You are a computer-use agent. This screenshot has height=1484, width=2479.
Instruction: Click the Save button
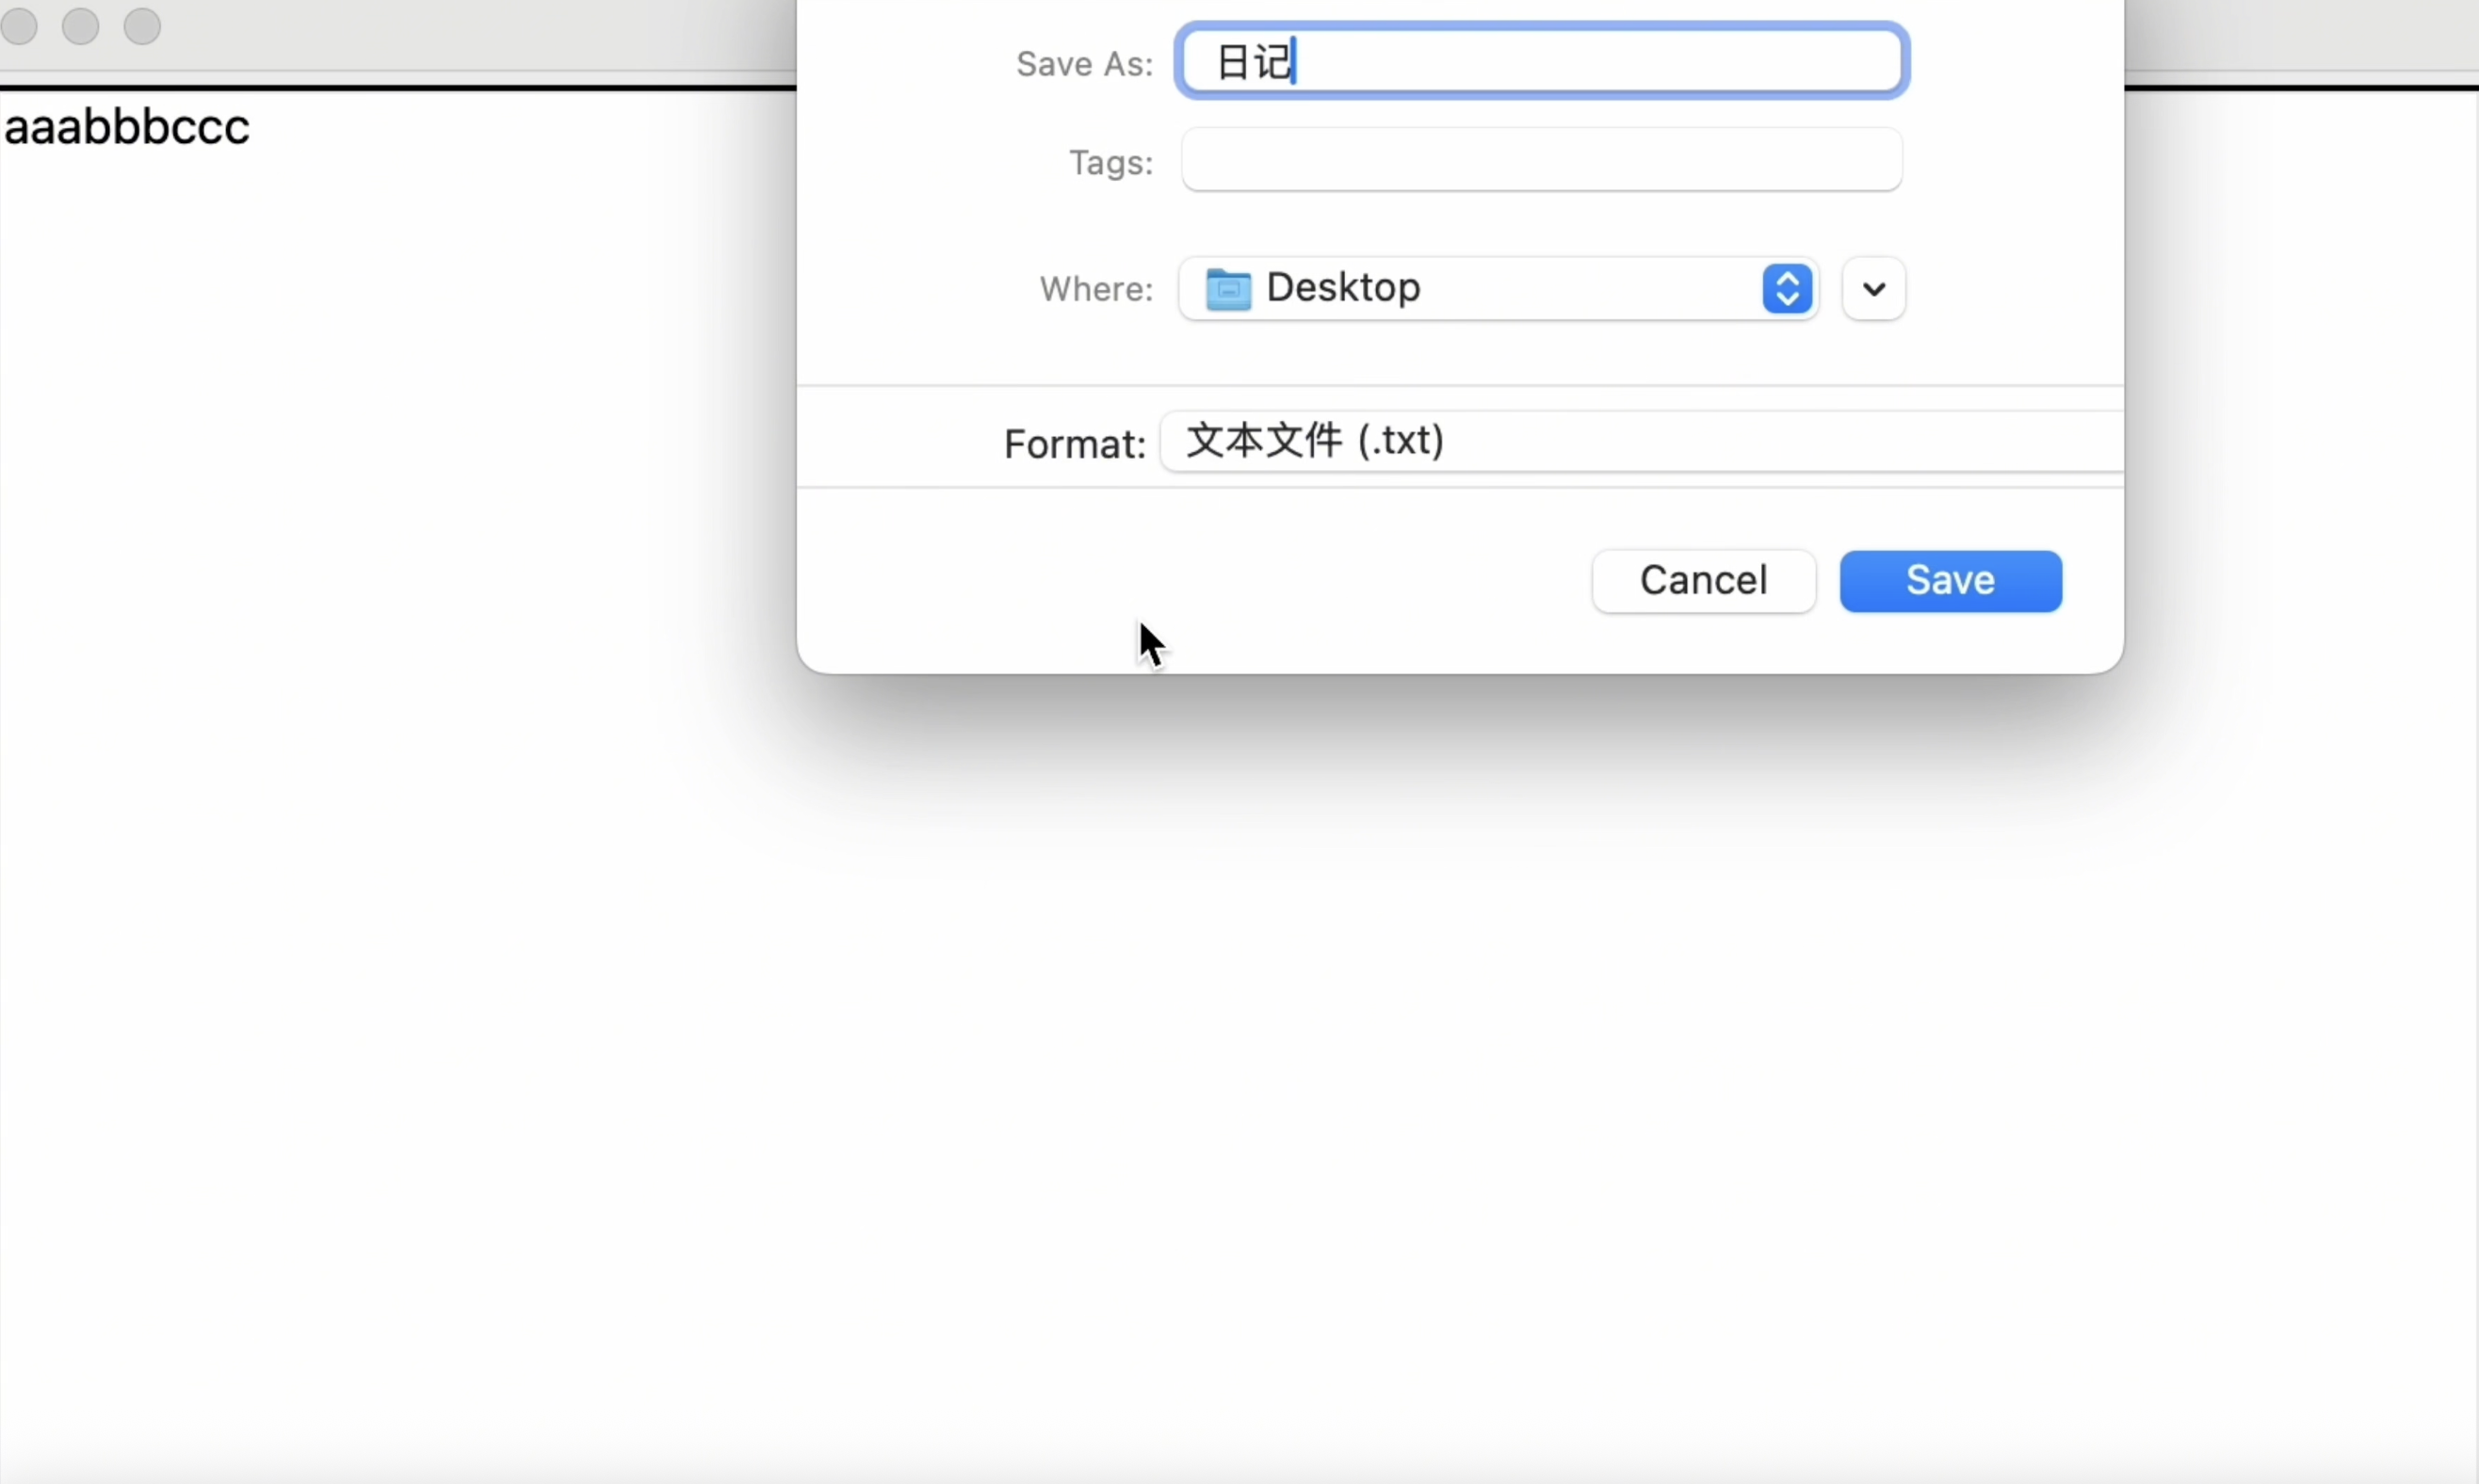pos(1947,581)
